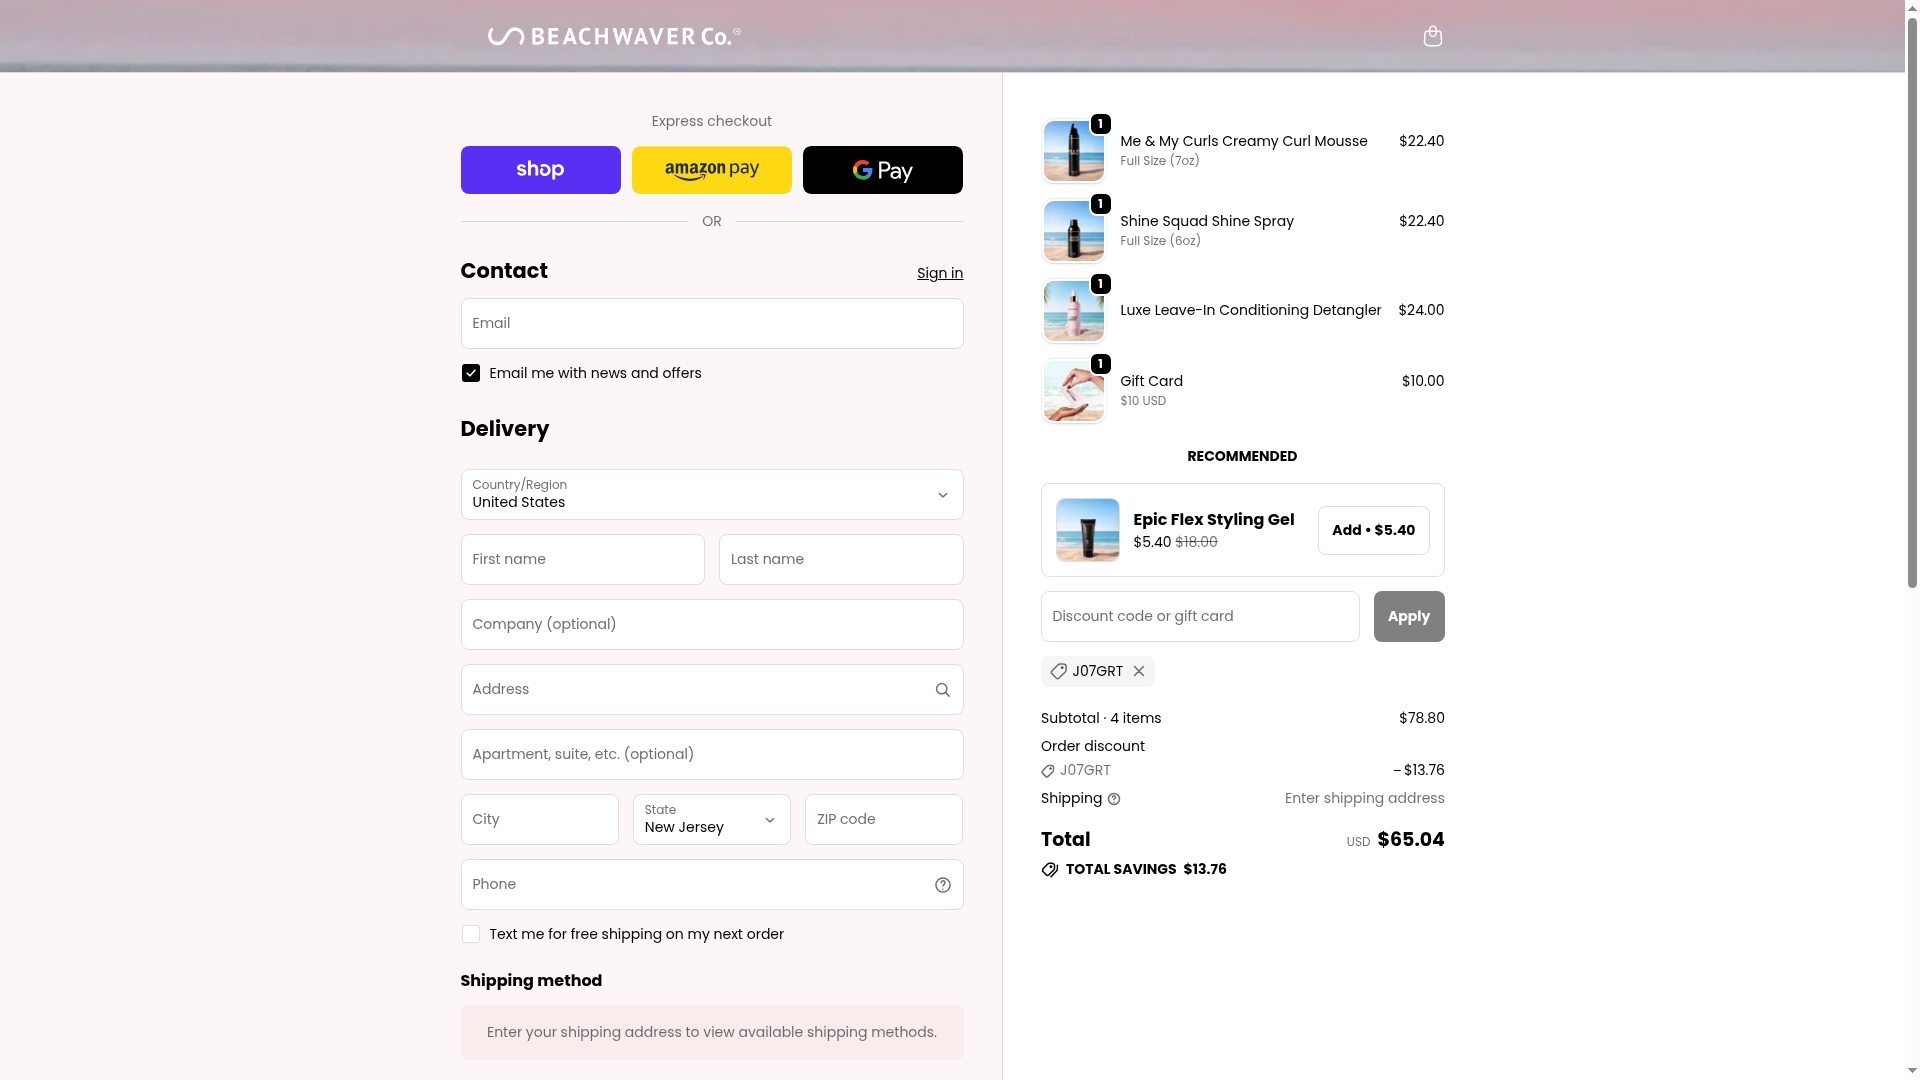The height and width of the screenshot is (1080, 1920).
Task: Pay with Amazon Pay express button
Action: pos(711,170)
